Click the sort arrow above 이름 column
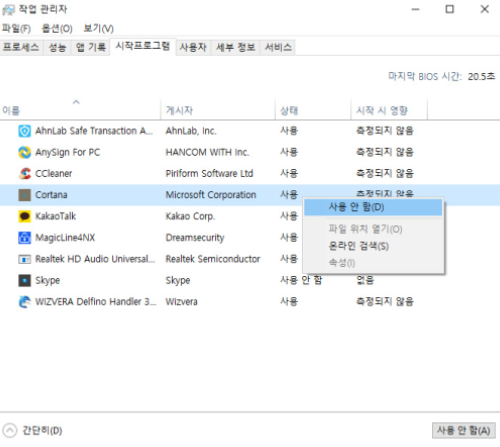The image size is (500, 447). (x=76, y=102)
